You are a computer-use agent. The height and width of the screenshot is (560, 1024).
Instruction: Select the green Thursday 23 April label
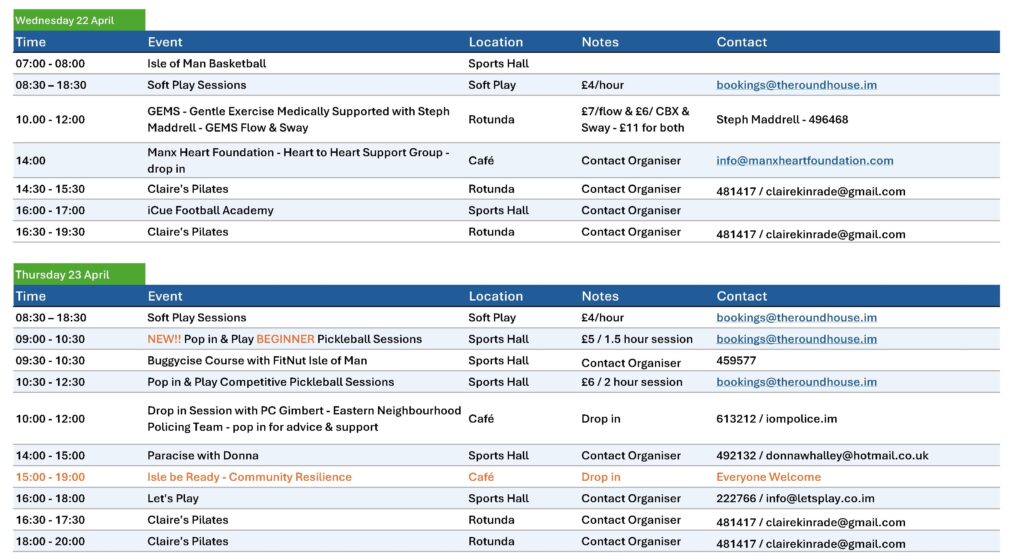(x=79, y=275)
